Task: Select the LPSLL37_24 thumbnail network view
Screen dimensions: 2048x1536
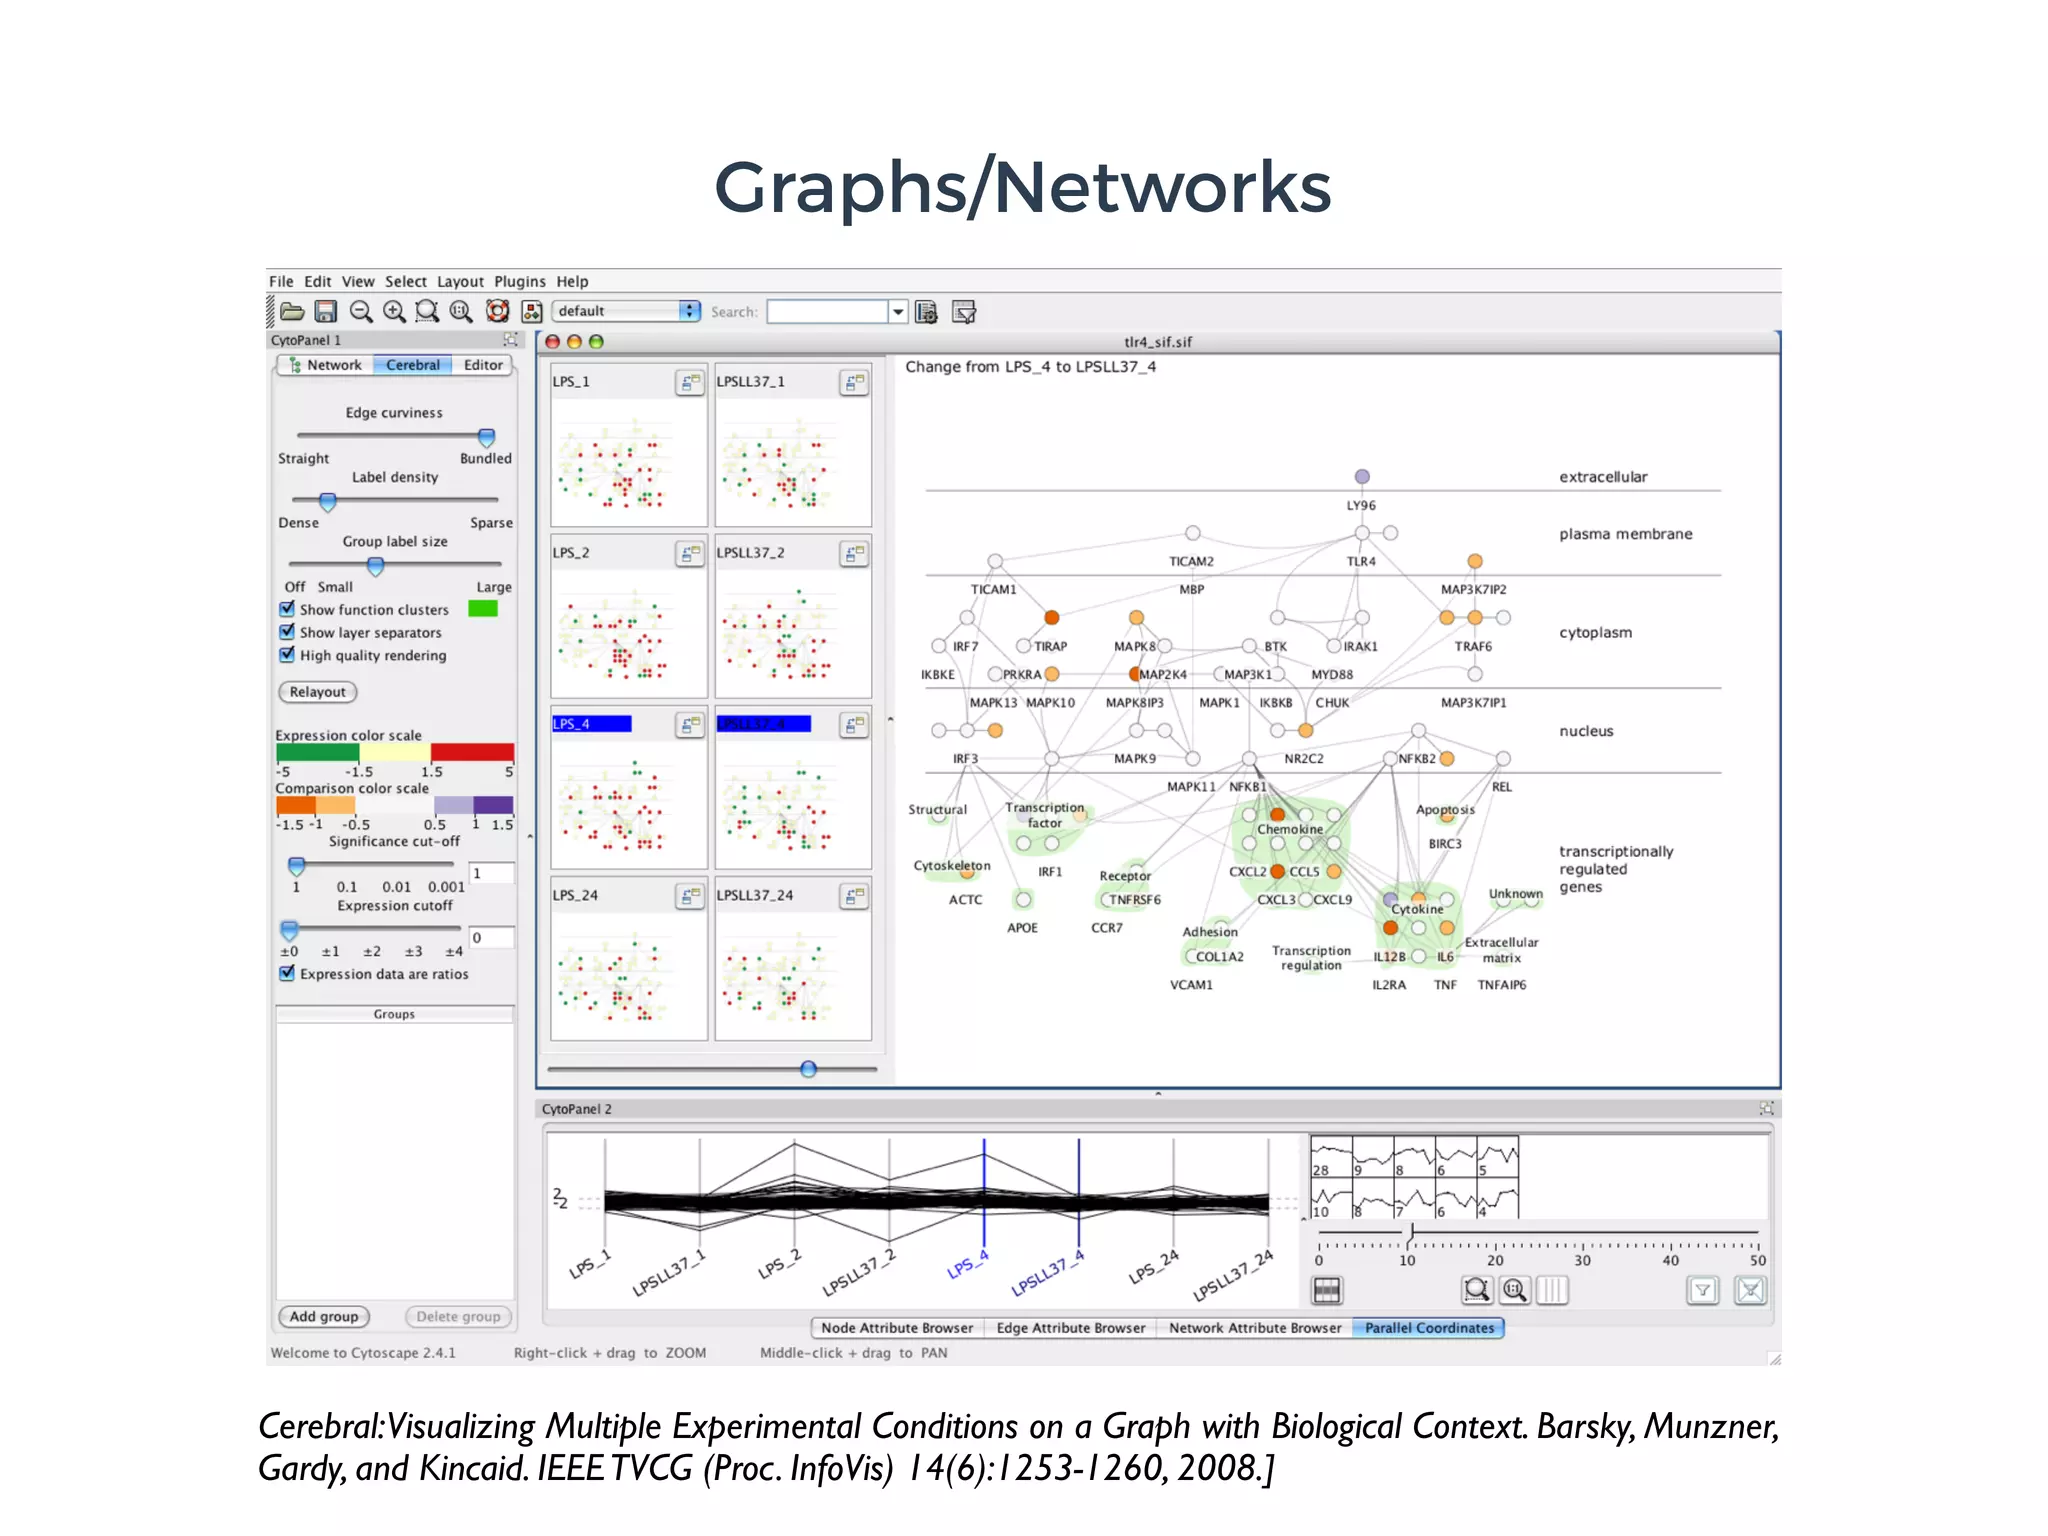Action: (x=792, y=975)
